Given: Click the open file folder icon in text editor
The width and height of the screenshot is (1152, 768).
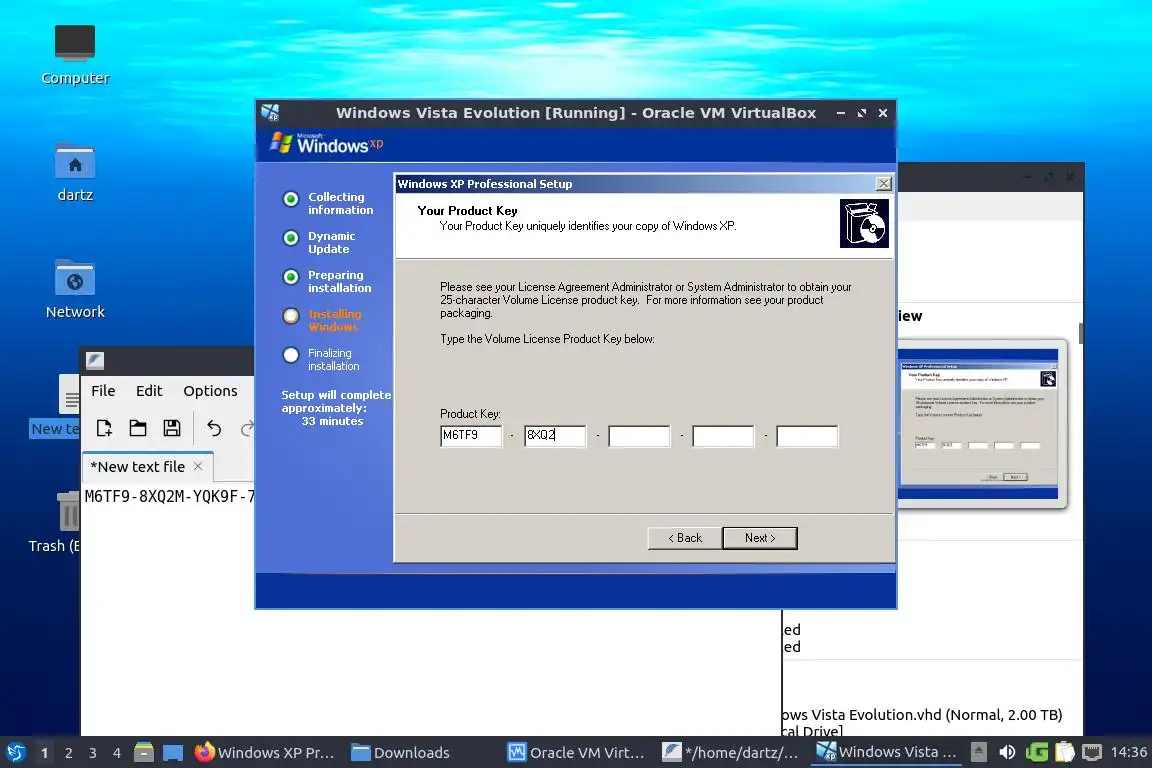Looking at the screenshot, I should click(138, 428).
